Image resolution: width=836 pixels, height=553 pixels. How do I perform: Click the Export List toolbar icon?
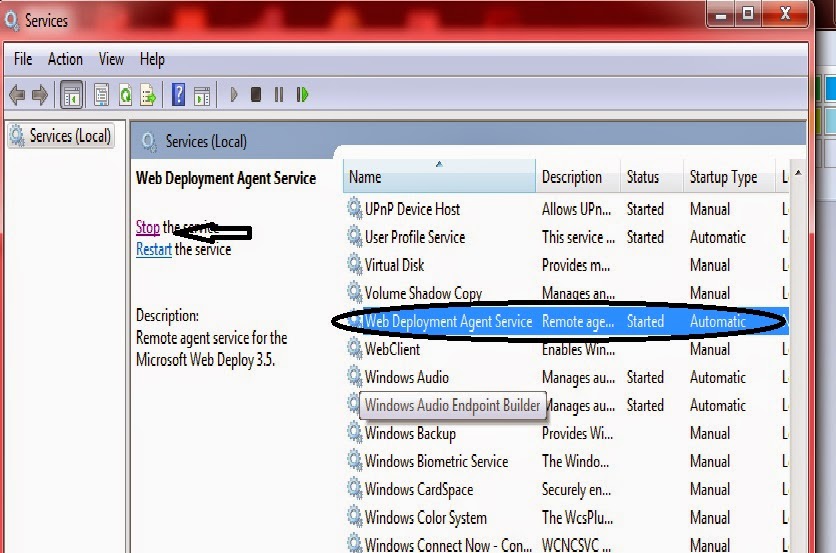click(148, 95)
